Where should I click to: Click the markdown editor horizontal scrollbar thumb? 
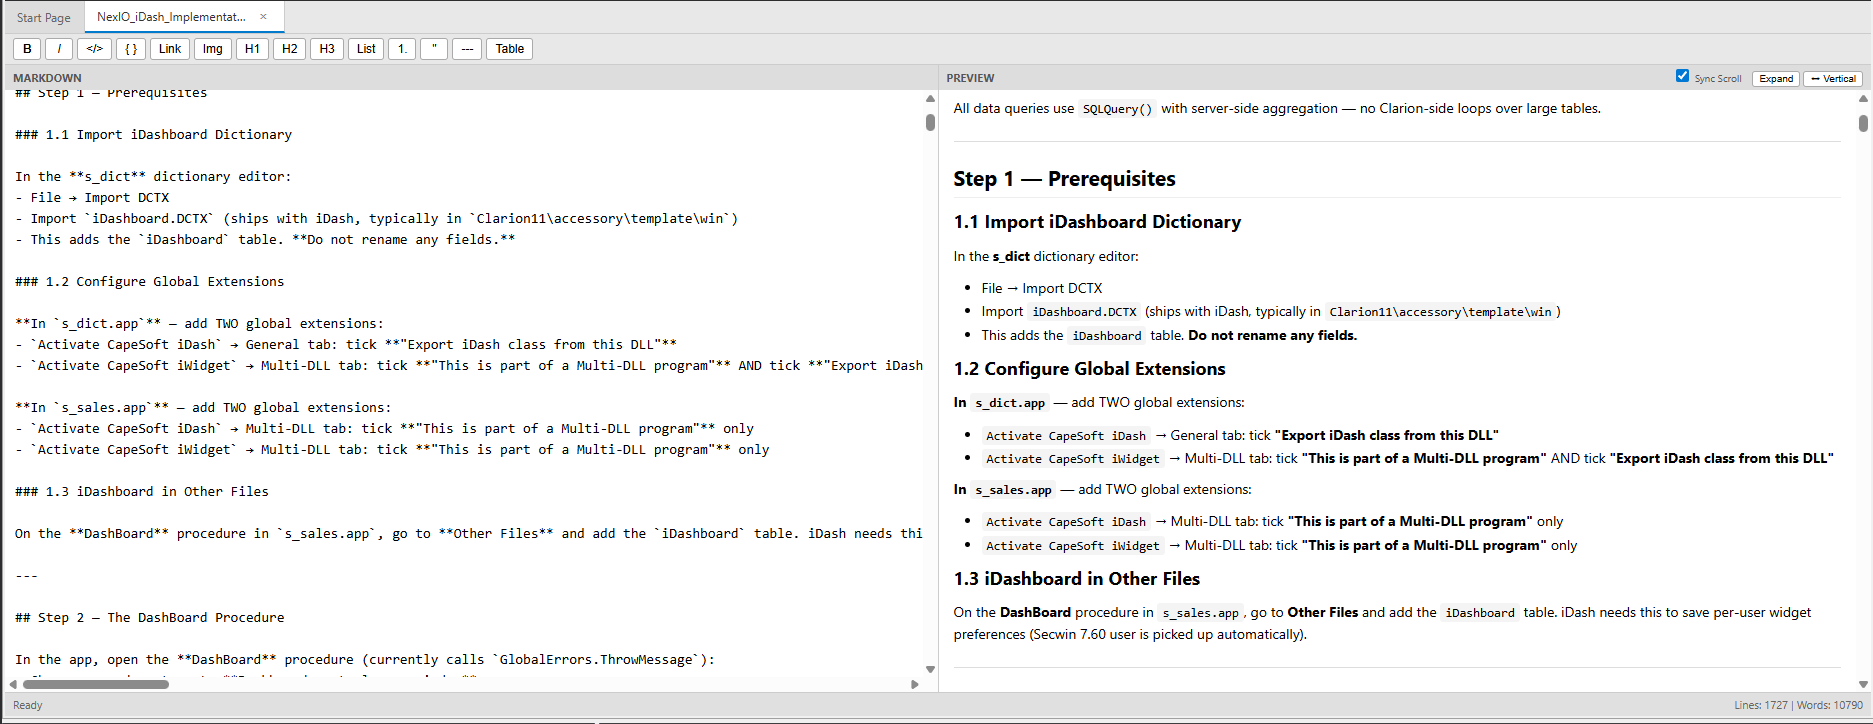(96, 684)
